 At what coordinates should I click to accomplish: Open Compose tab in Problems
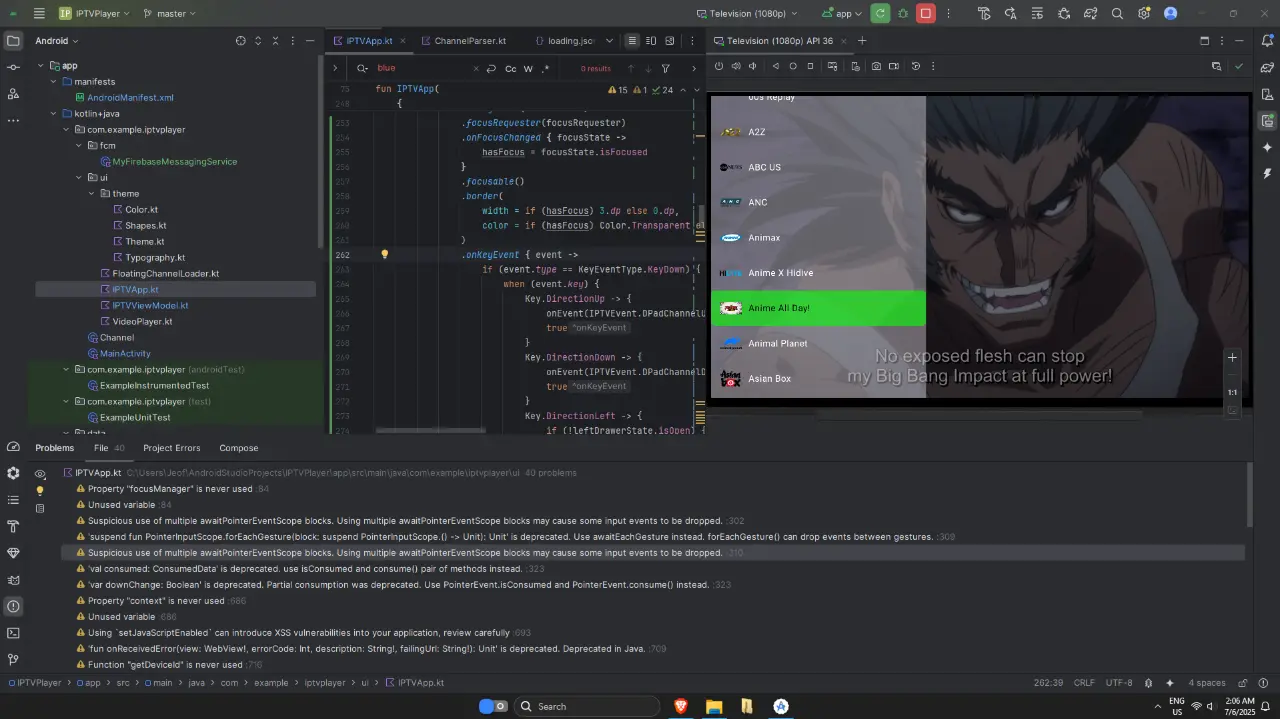pyautogui.click(x=239, y=448)
